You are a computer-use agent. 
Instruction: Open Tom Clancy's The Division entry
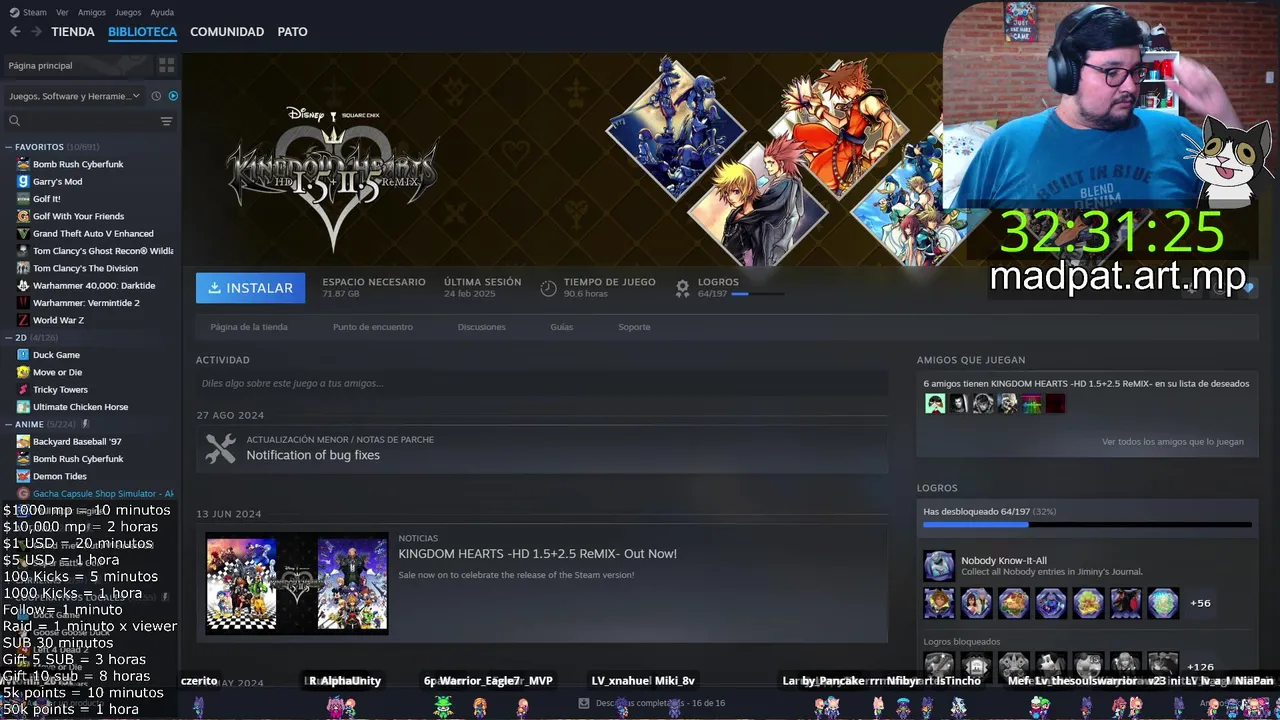(85, 268)
